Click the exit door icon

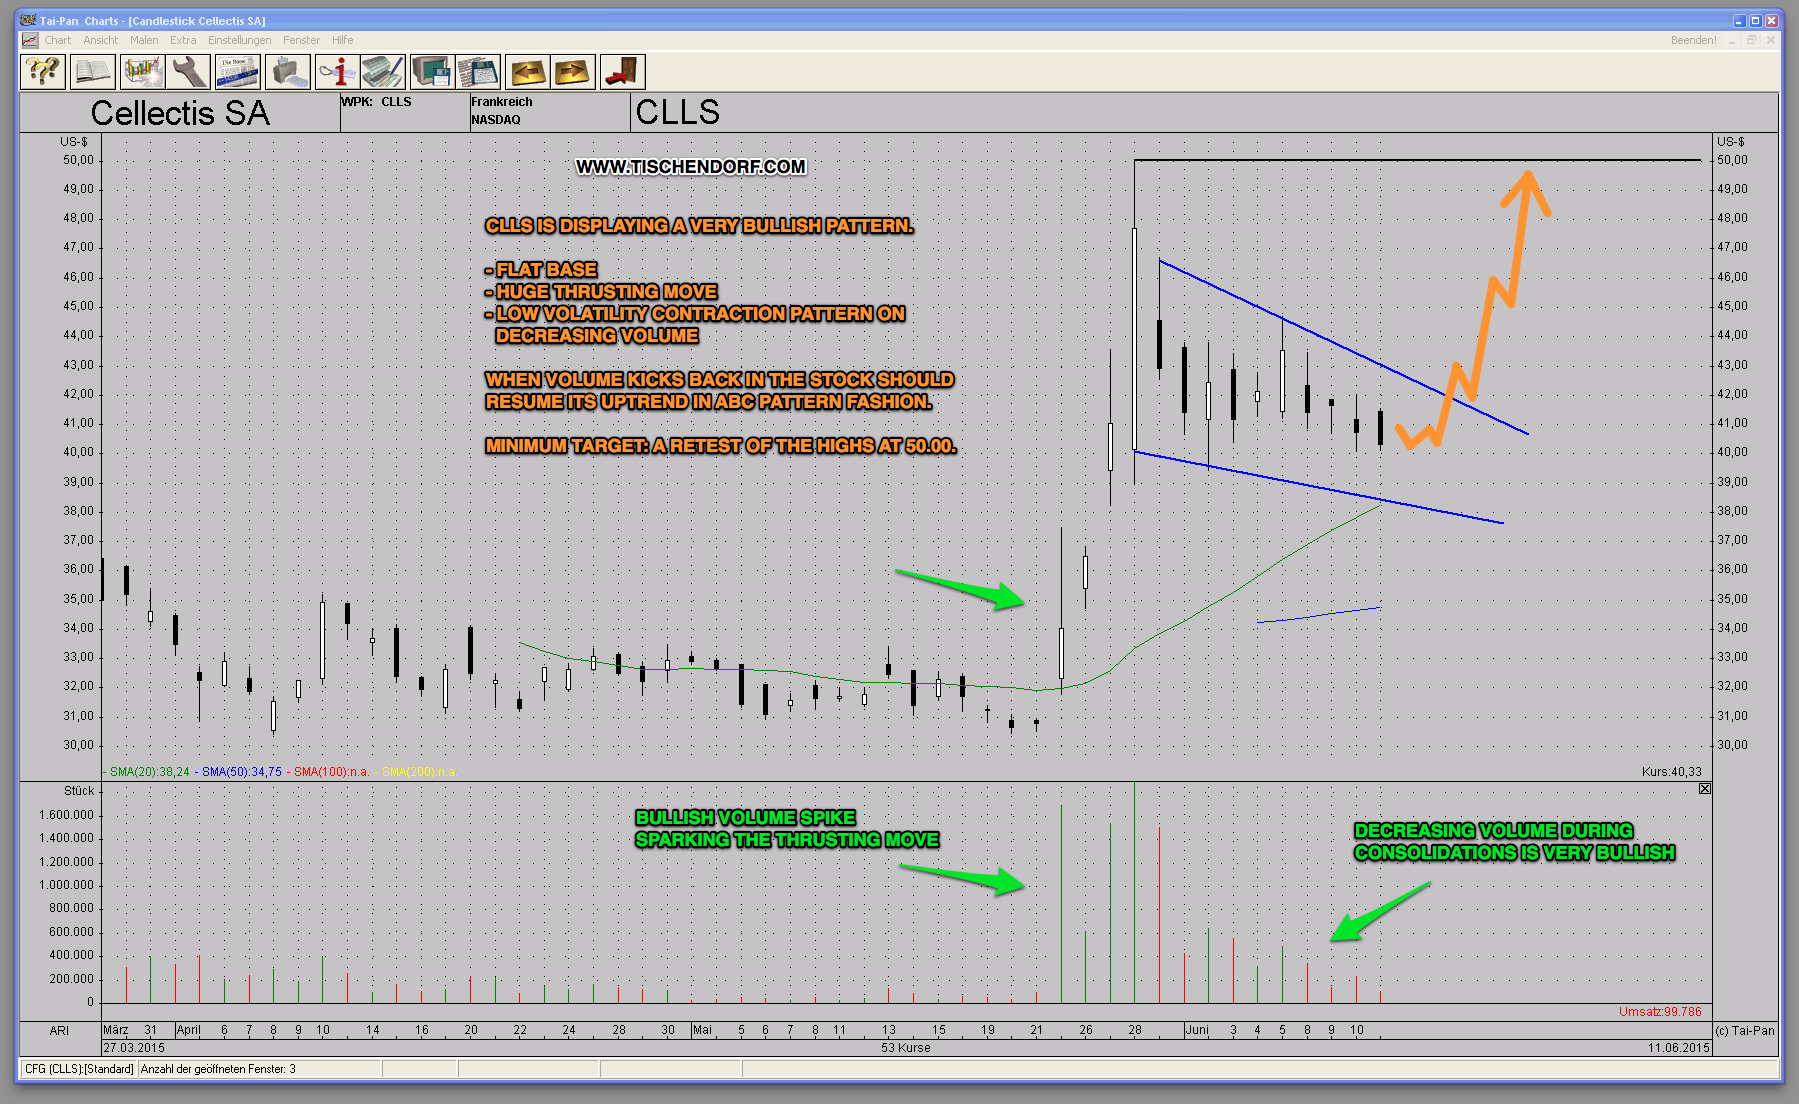click(622, 72)
